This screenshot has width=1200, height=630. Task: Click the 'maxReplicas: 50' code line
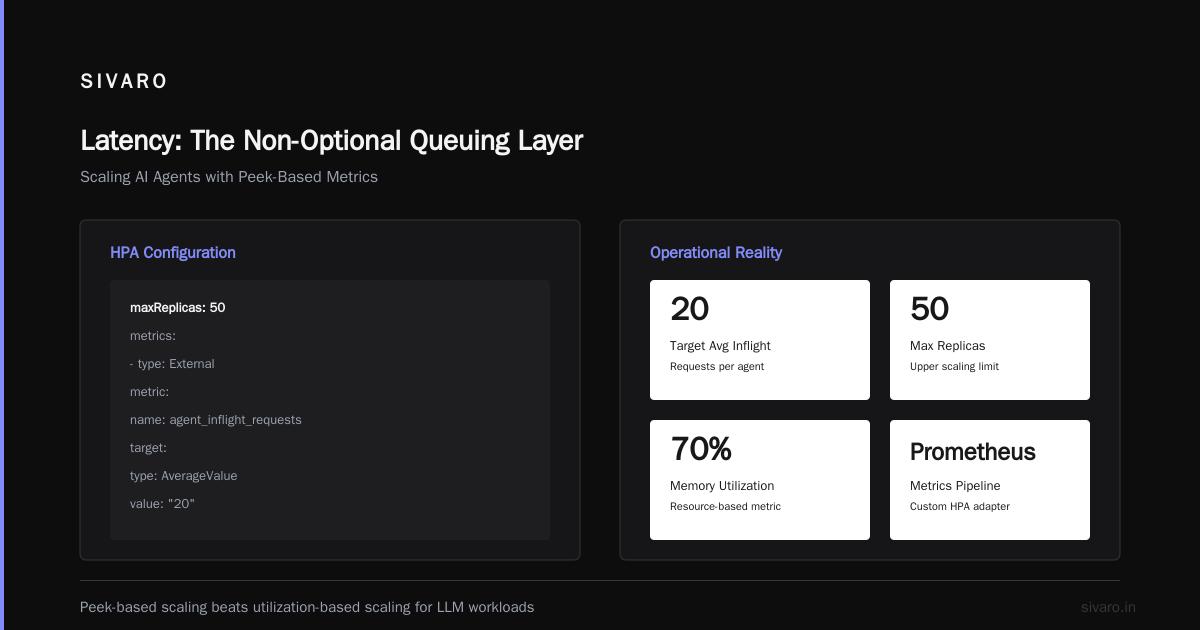(178, 307)
